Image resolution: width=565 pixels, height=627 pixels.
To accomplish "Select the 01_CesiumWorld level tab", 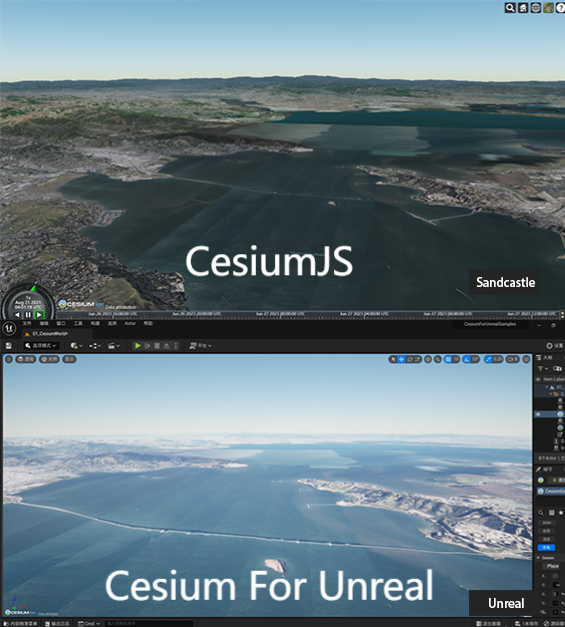I will pyautogui.click(x=57, y=333).
